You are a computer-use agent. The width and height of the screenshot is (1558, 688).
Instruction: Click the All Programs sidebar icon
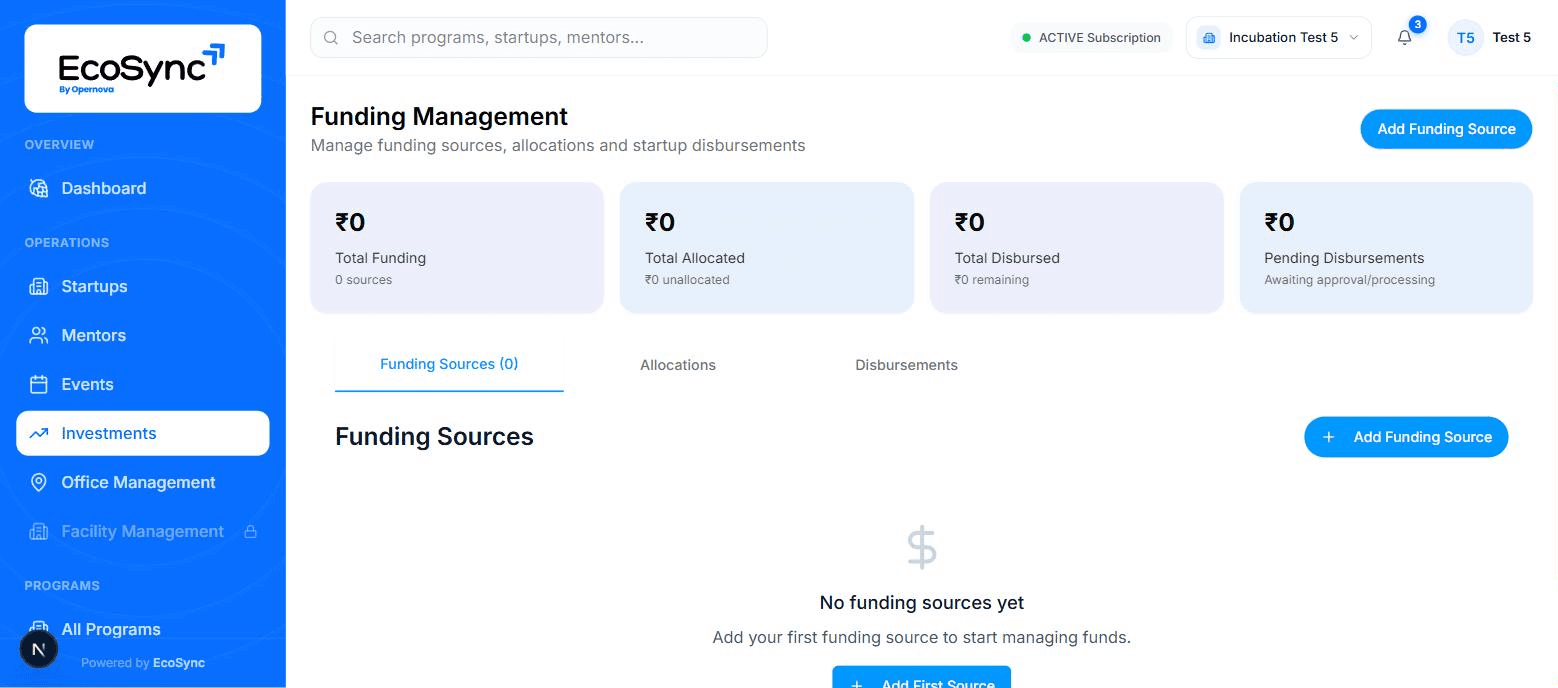[x=39, y=629]
